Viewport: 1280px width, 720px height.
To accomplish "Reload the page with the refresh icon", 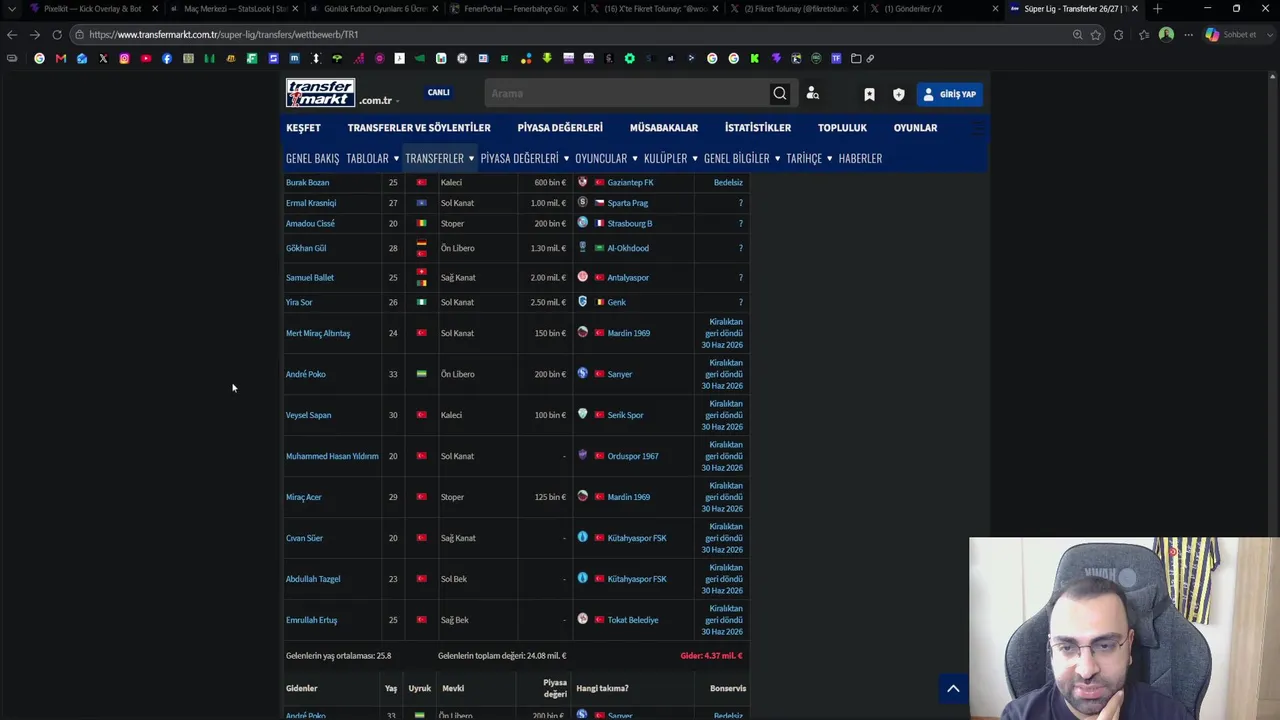I will coord(57,34).
